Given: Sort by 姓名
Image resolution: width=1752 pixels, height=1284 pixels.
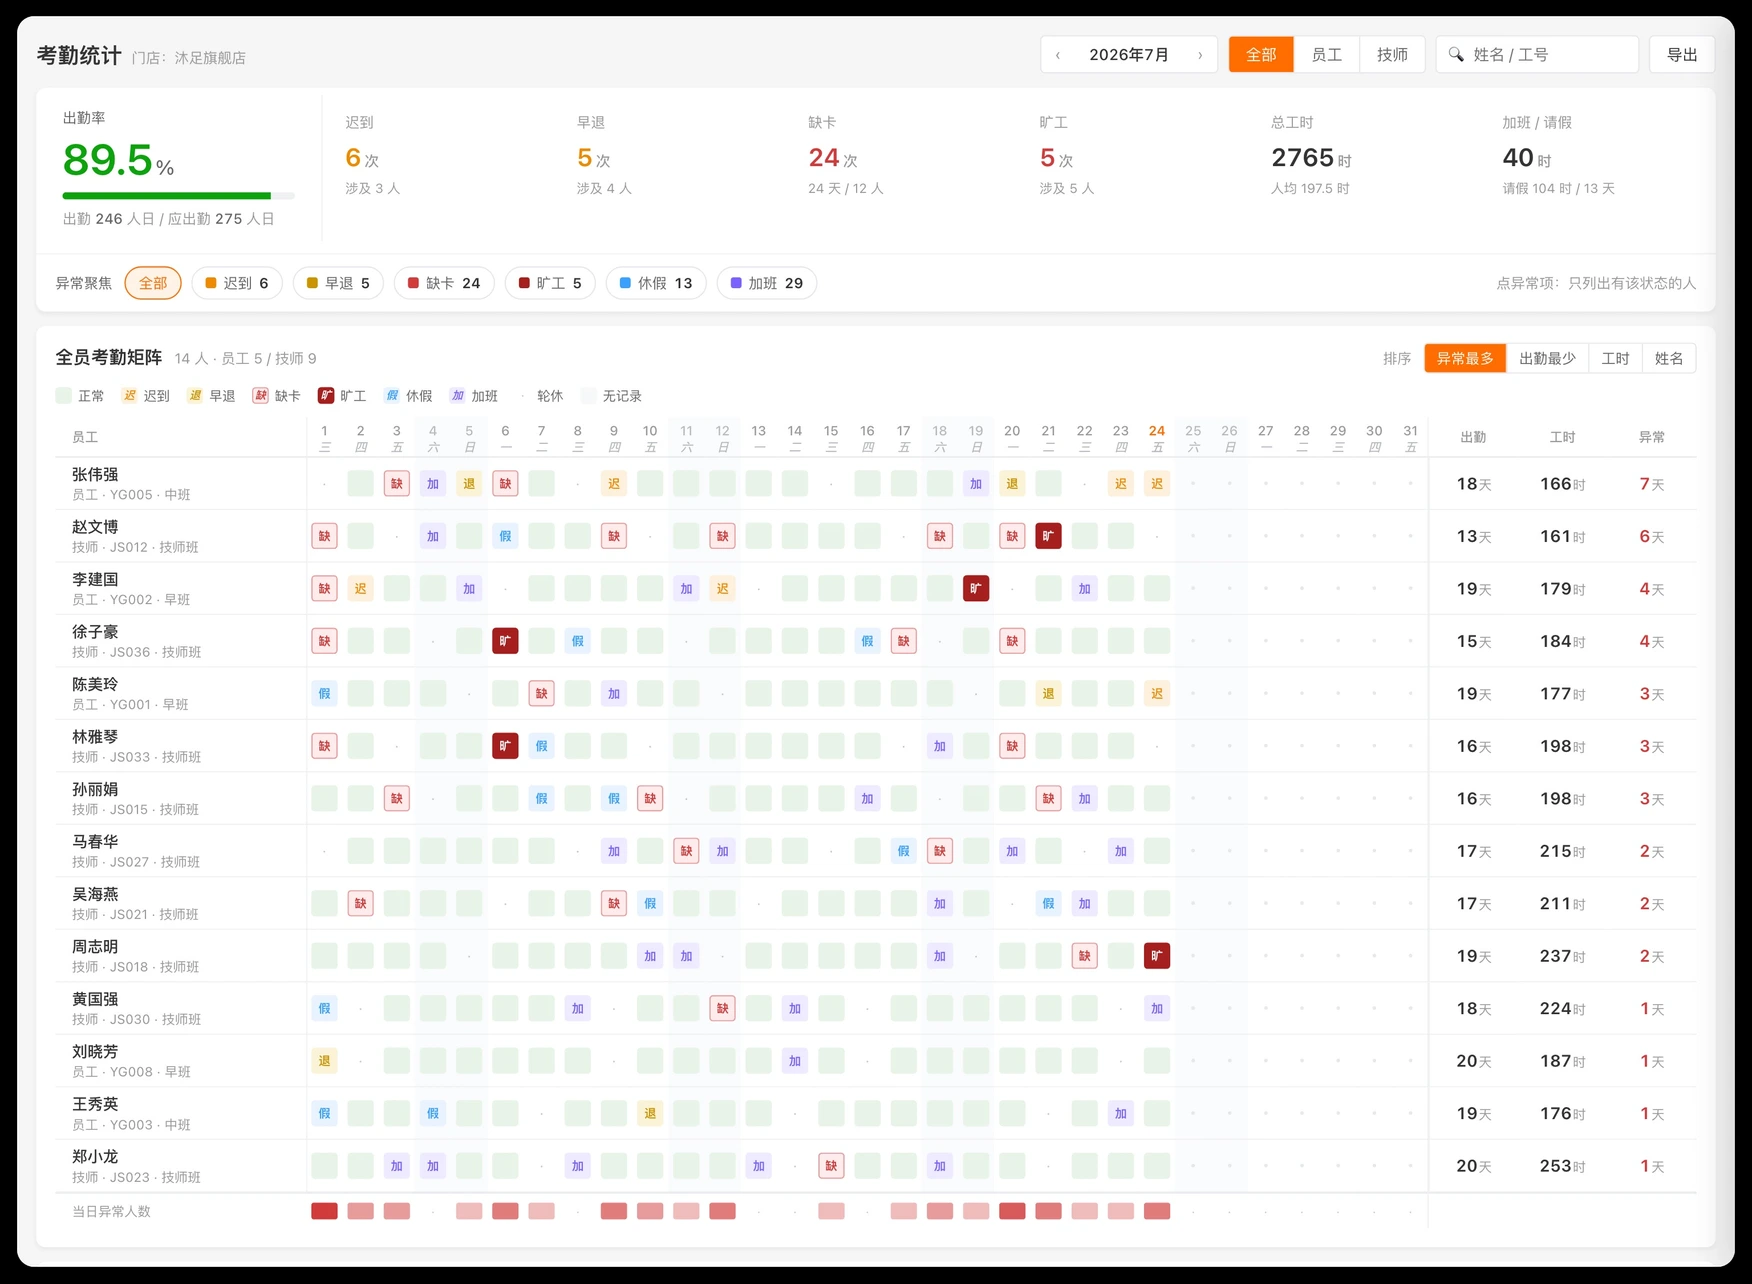Looking at the screenshot, I should (x=1669, y=358).
